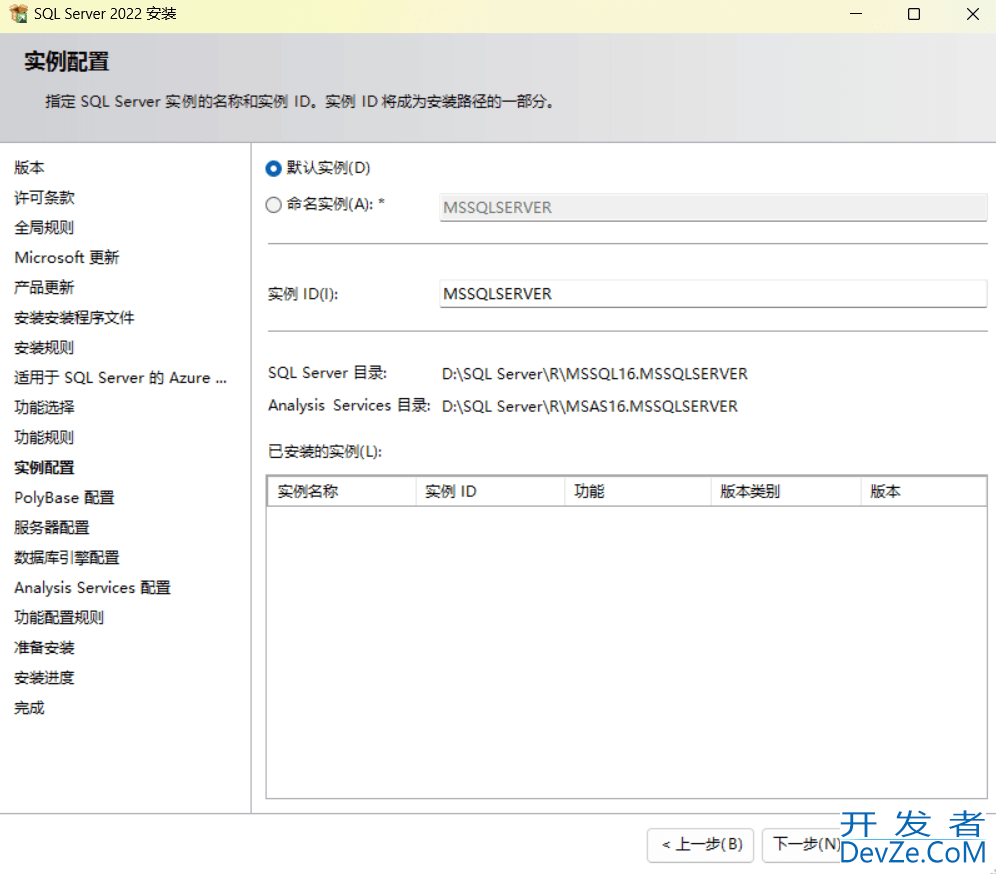Open the 功能选择 step
The width and height of the screenshot is (996, 874).
(44, 407)
